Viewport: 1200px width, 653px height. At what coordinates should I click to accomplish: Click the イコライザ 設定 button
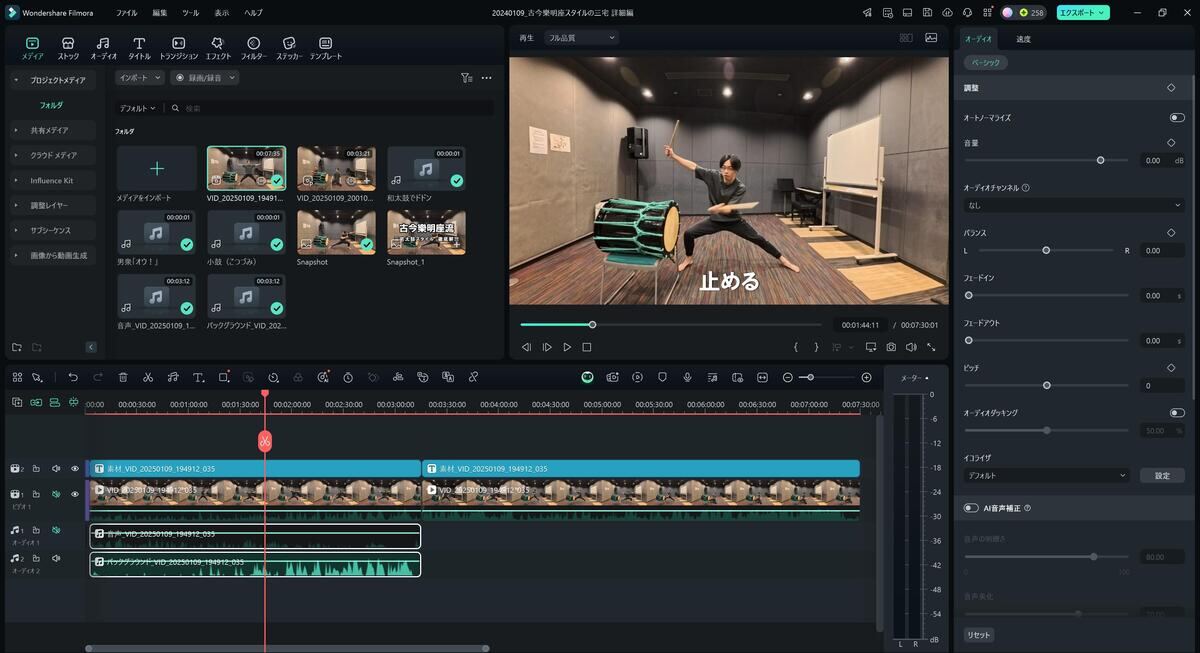(x=1162, y=476)
